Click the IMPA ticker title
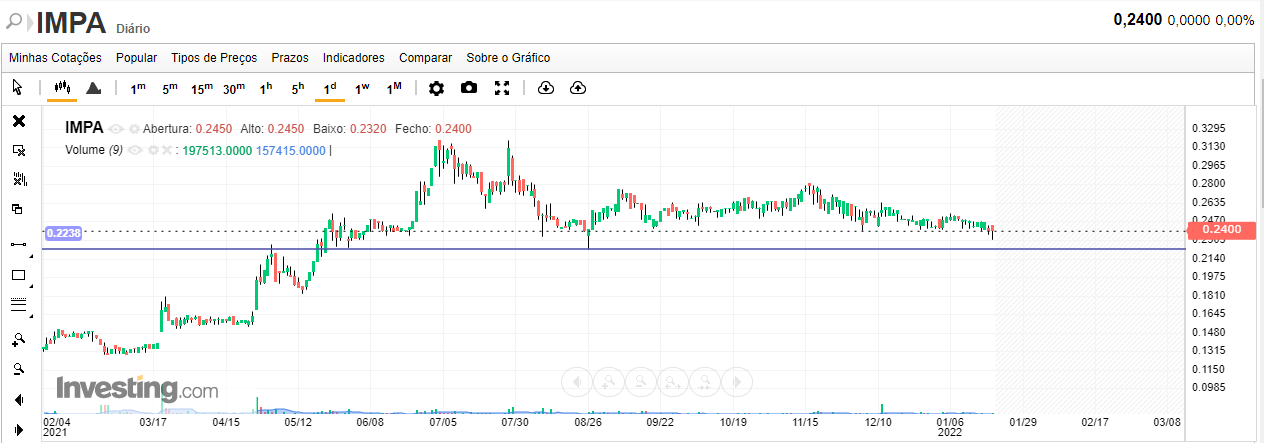The image size is (1264, 443). [x=70, y=21]
